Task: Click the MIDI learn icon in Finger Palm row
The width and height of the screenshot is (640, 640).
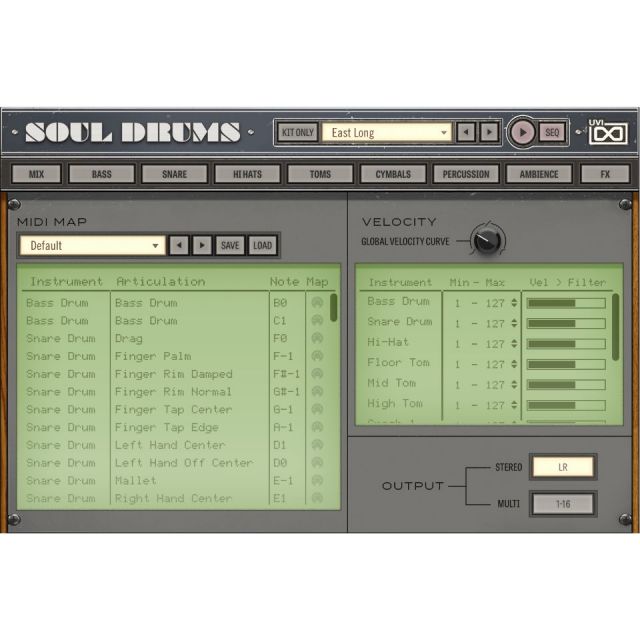Action: pyautogui.click(x=317, y=356)
